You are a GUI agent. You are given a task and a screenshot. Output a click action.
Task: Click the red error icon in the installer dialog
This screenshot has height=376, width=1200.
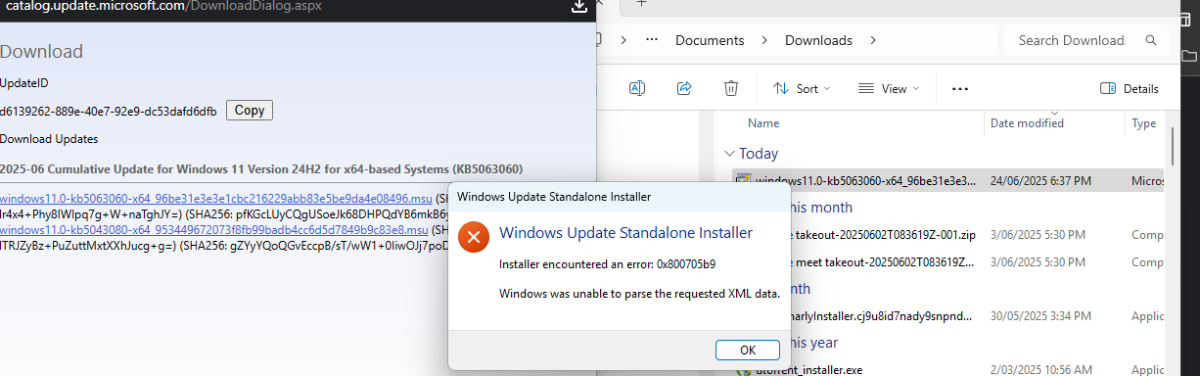click(472, 236)
